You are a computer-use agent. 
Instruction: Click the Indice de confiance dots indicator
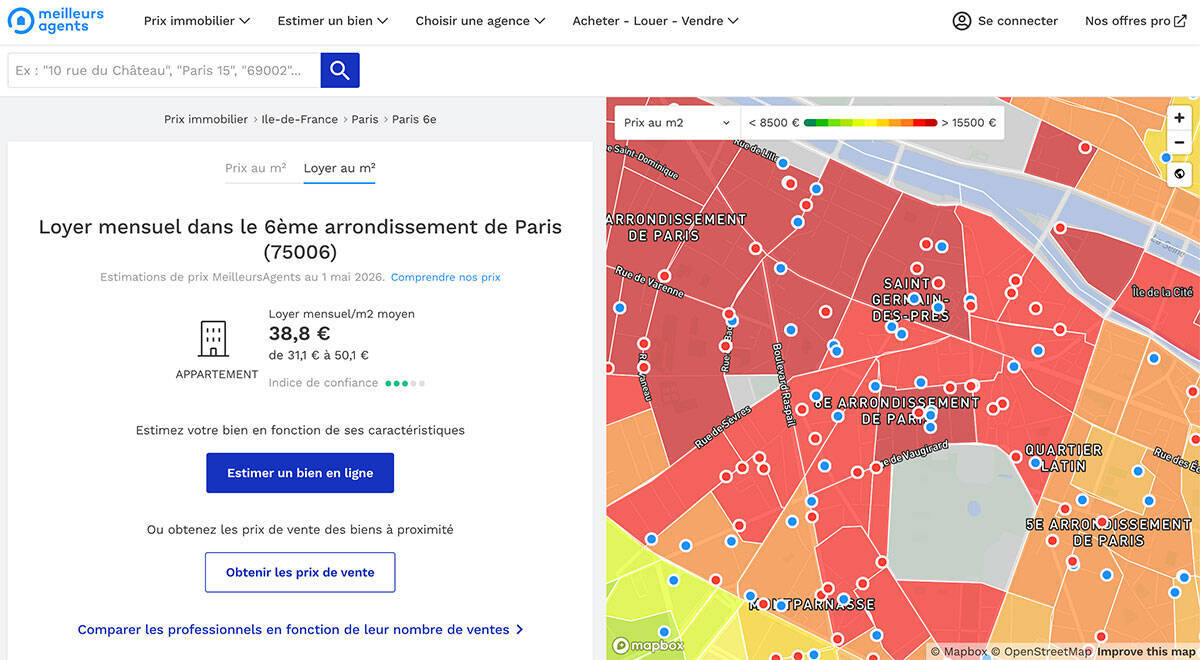(x=405, y=383)
